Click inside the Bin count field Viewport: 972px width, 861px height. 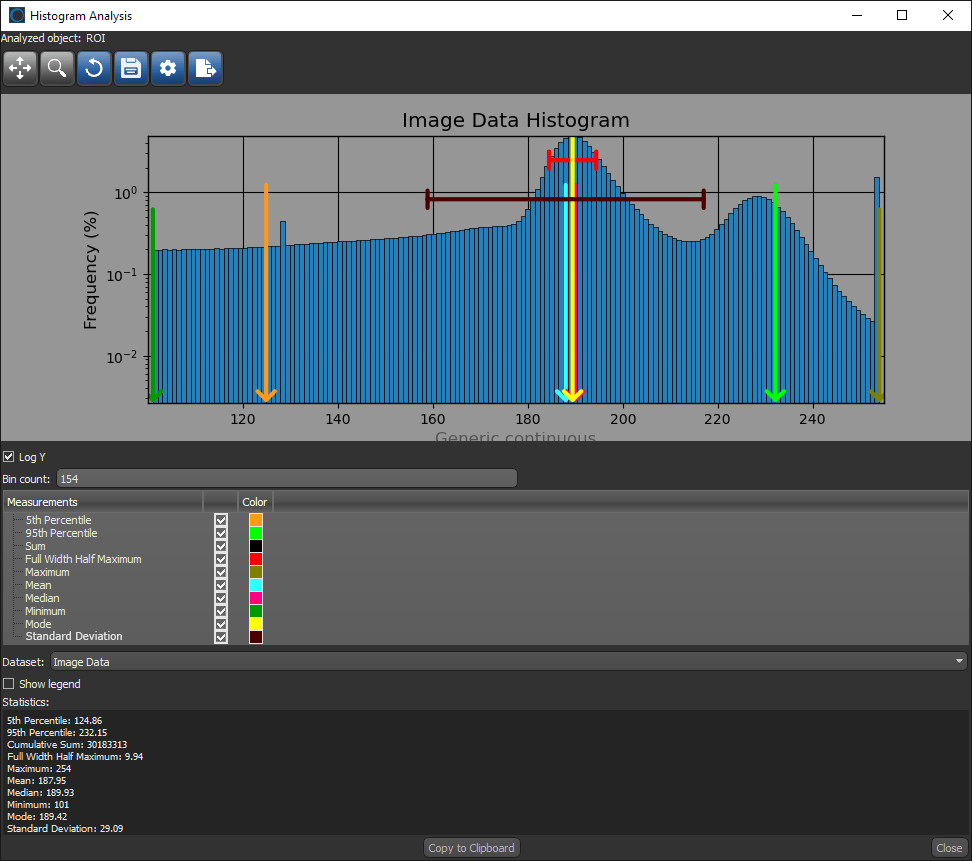click(x=287, y=477)
